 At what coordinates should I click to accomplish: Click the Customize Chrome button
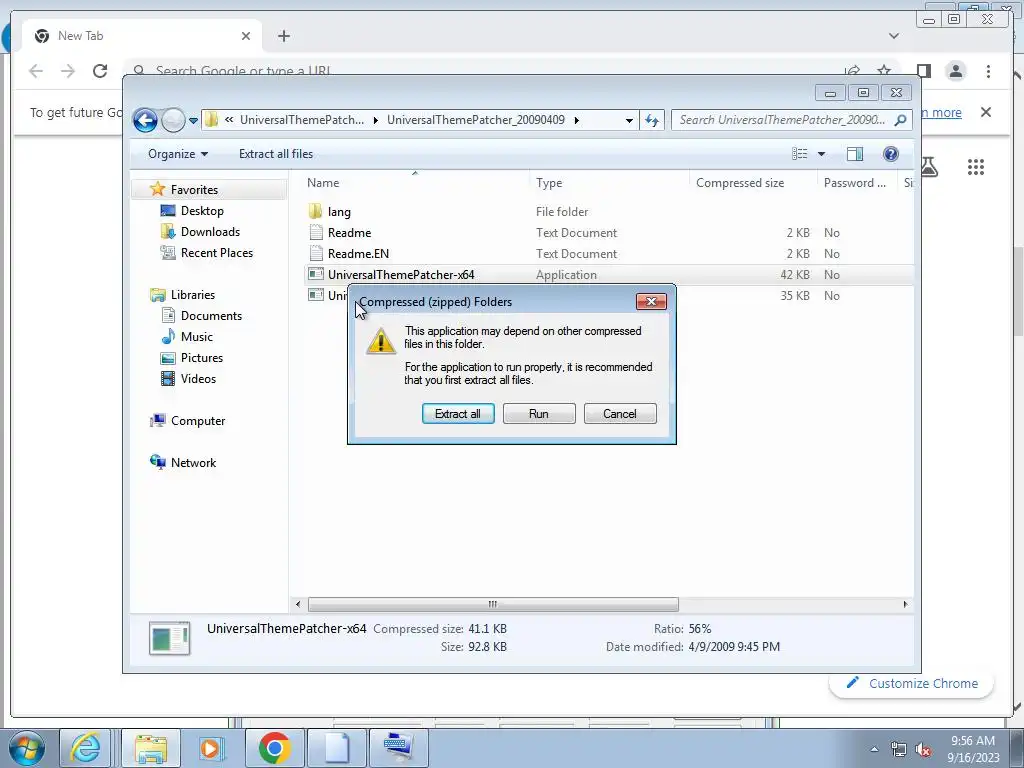[x=912, y=683]
